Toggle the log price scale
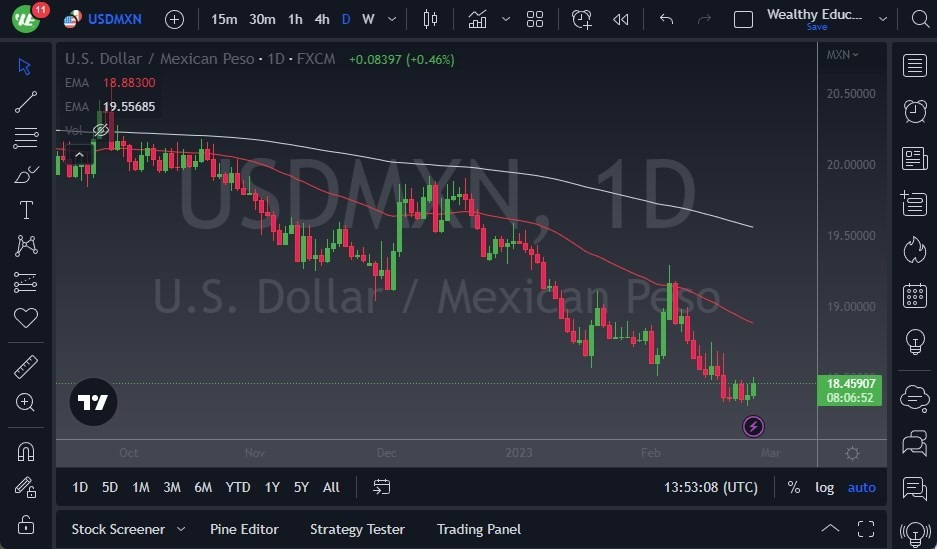Viewport: 937px width, 549px height. coord(825,487)
